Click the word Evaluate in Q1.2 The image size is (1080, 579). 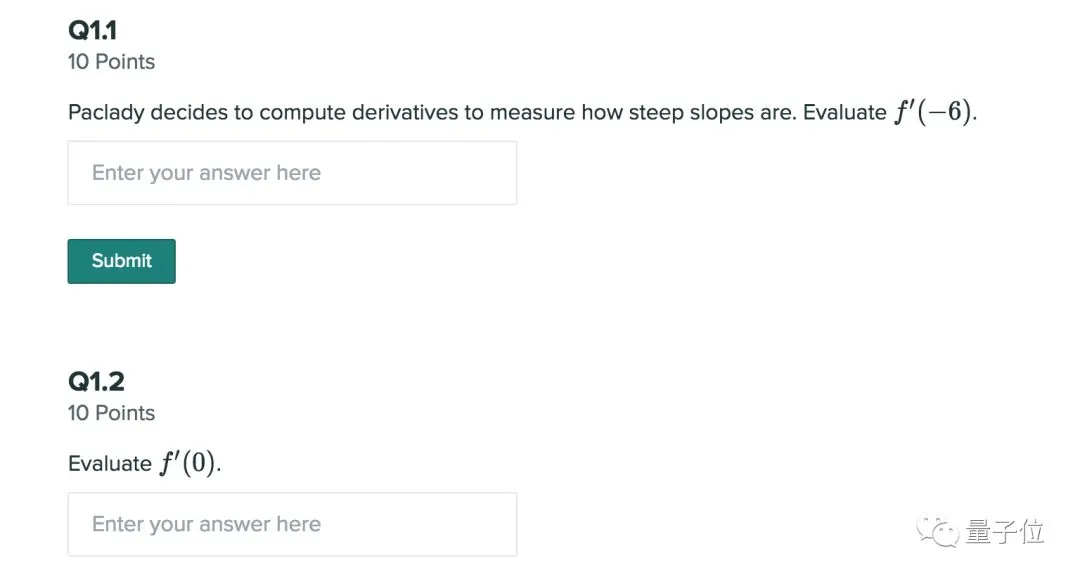110,463
